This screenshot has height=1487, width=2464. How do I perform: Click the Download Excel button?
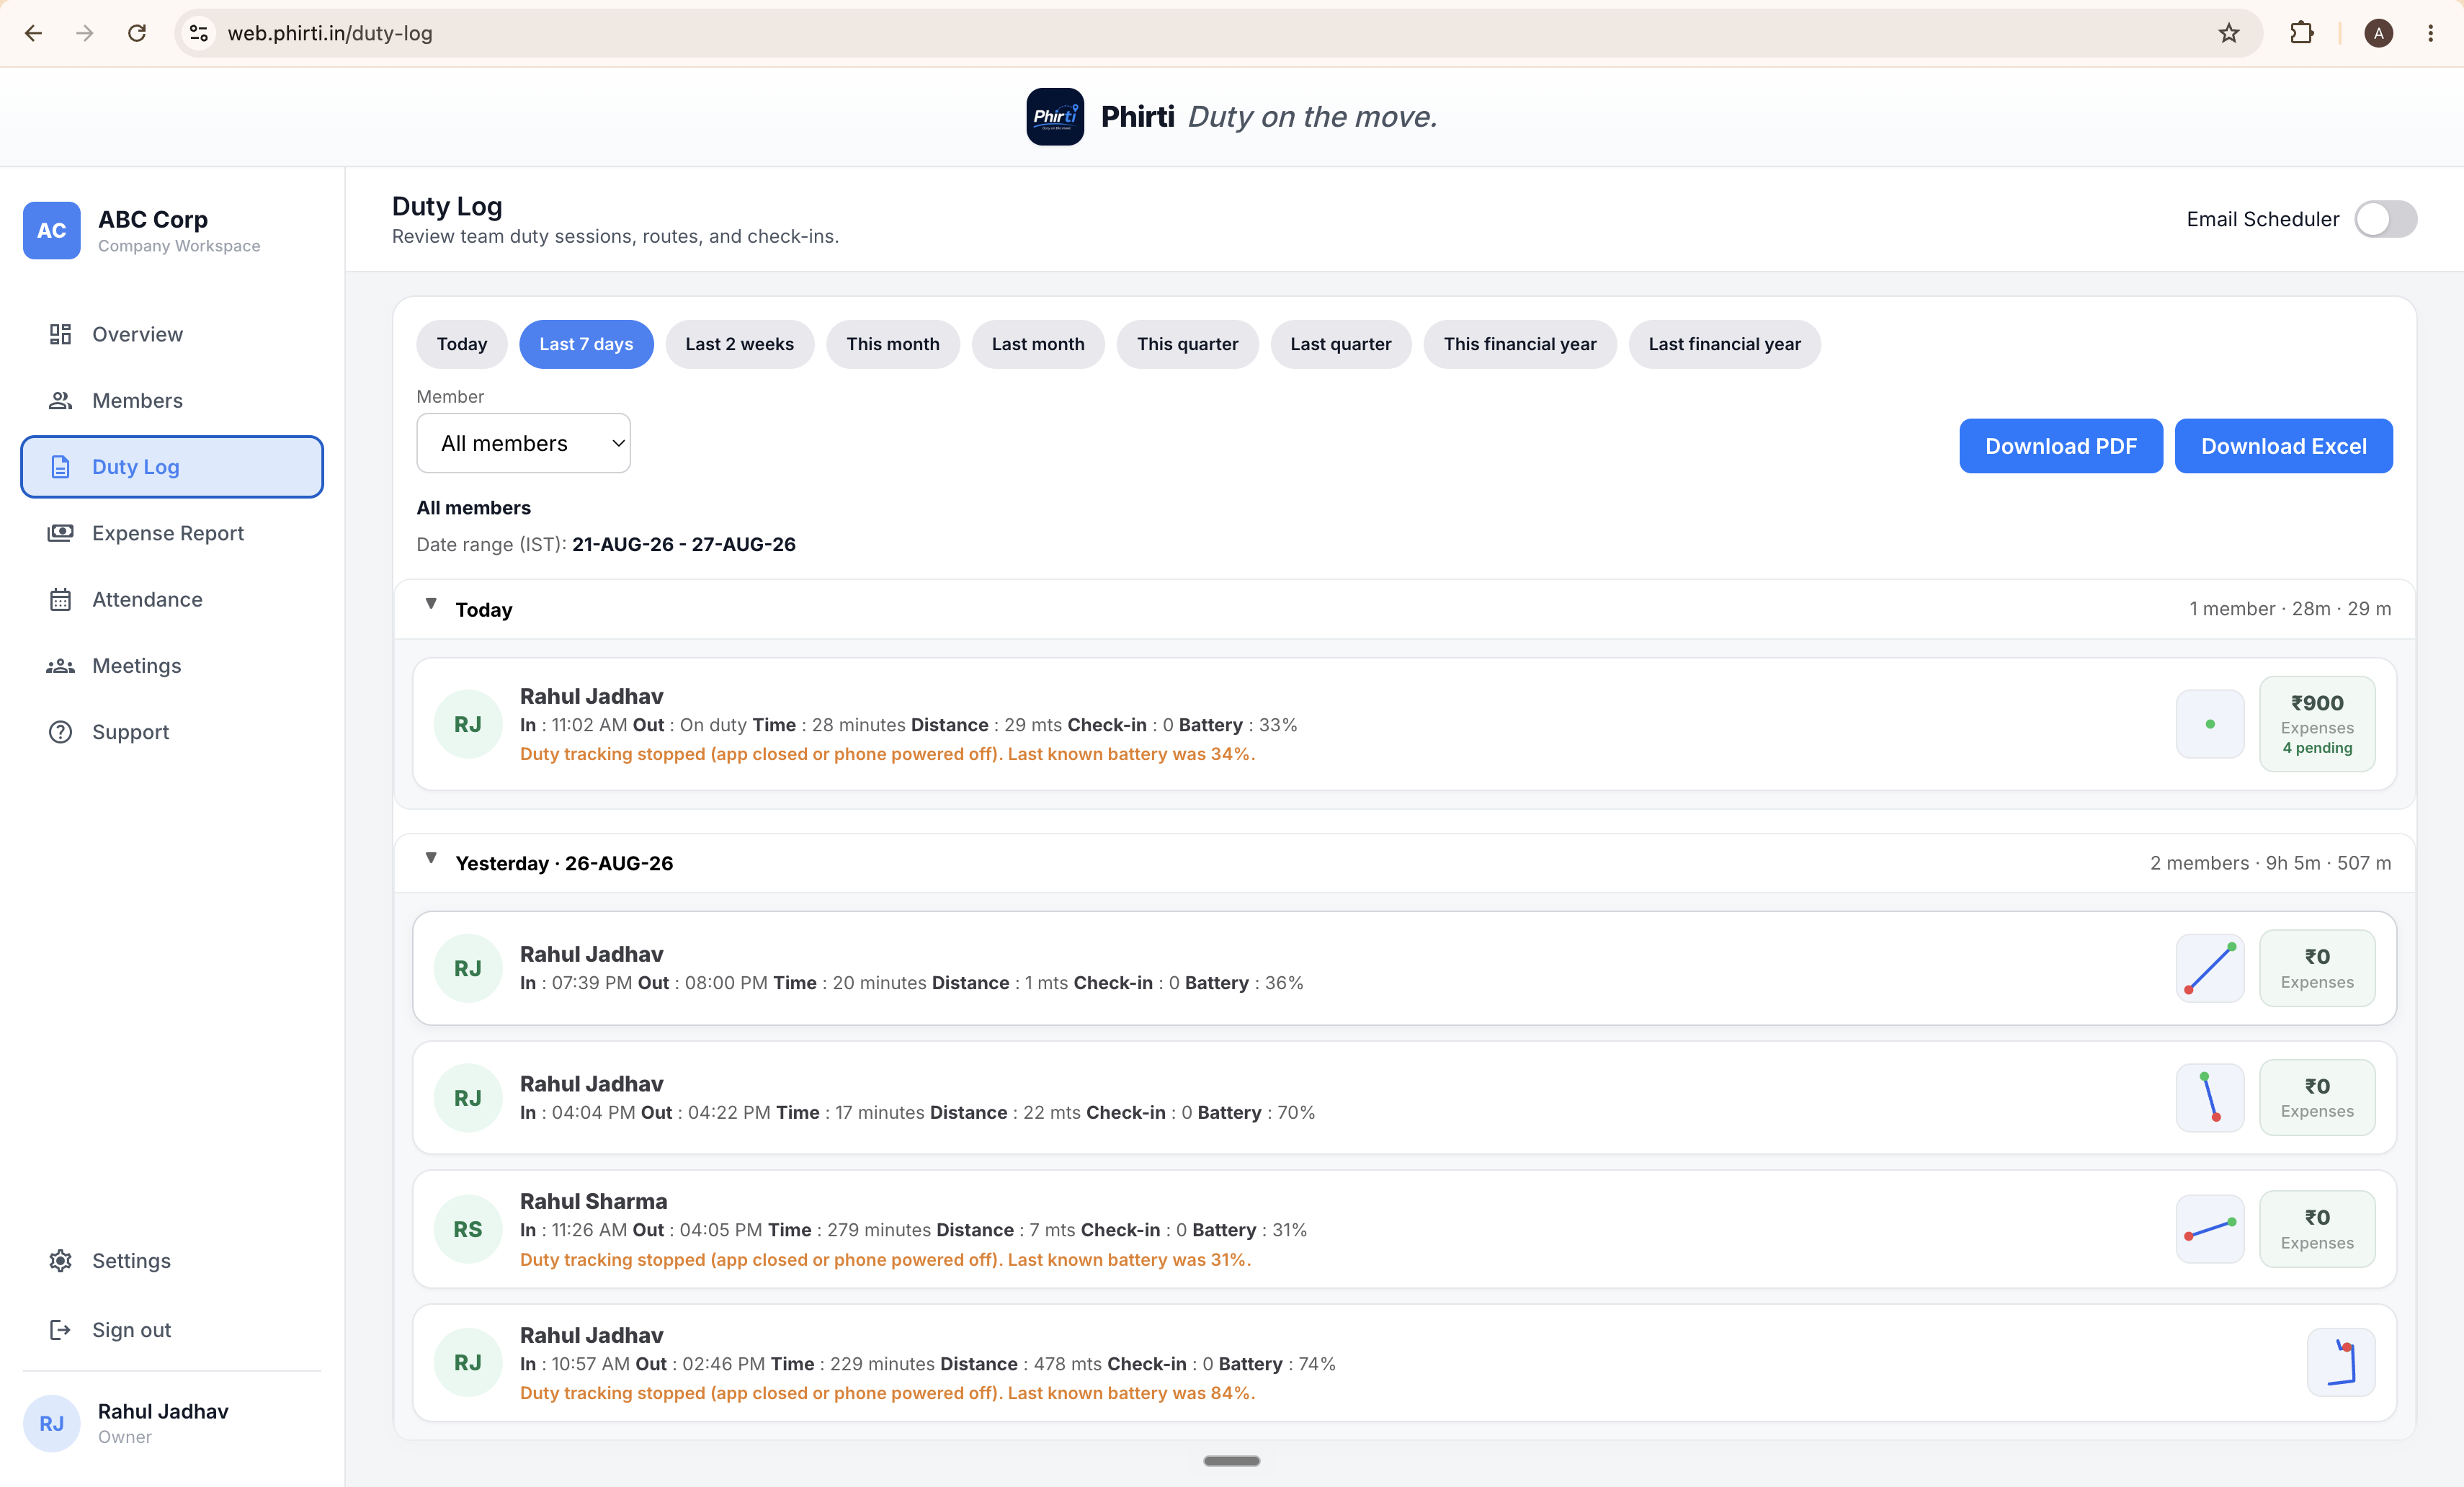[x=2284, y=446]
